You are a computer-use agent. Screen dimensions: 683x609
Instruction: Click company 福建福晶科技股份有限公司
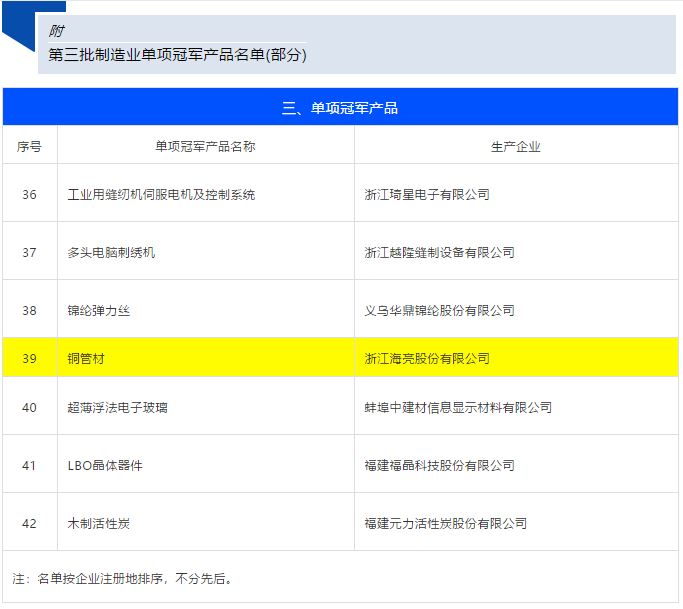tap(440, 465)
